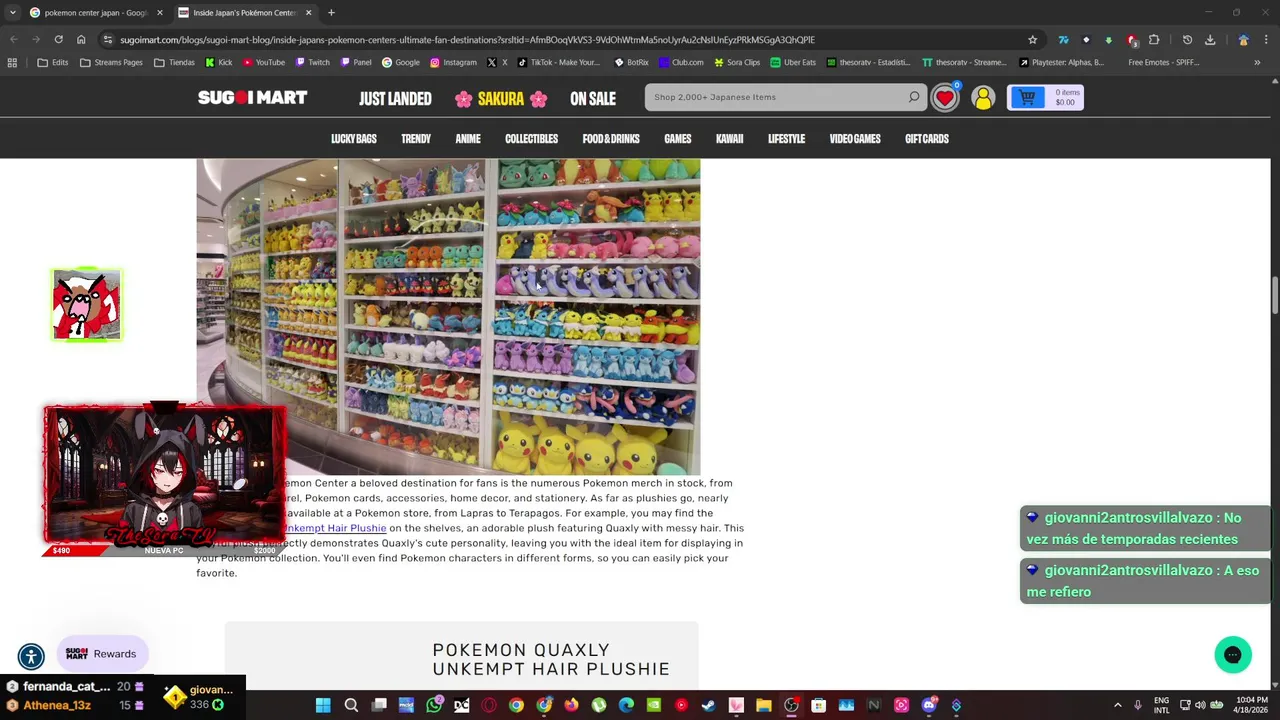Screen dimensions: 1280x720
Task: Open the bookmarks apps grid icon
Action: (x=12, y=62)
